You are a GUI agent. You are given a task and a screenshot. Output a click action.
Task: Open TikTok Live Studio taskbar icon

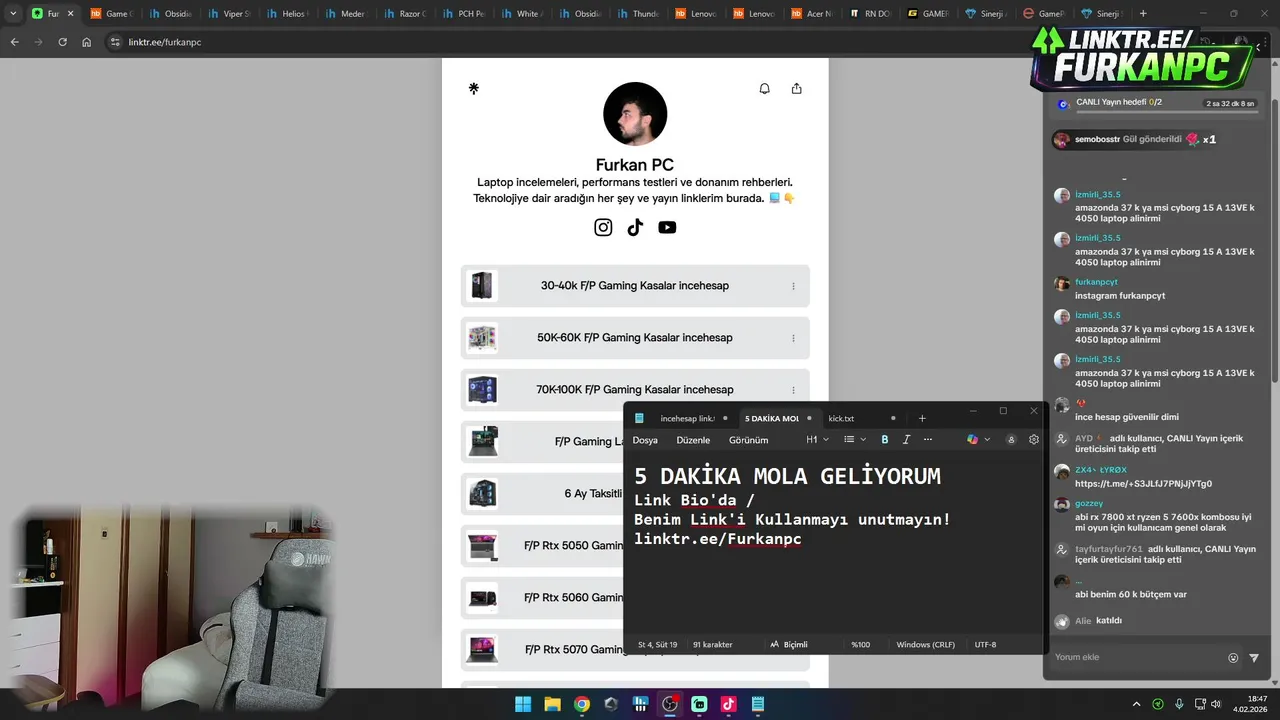tap(728, 704)
